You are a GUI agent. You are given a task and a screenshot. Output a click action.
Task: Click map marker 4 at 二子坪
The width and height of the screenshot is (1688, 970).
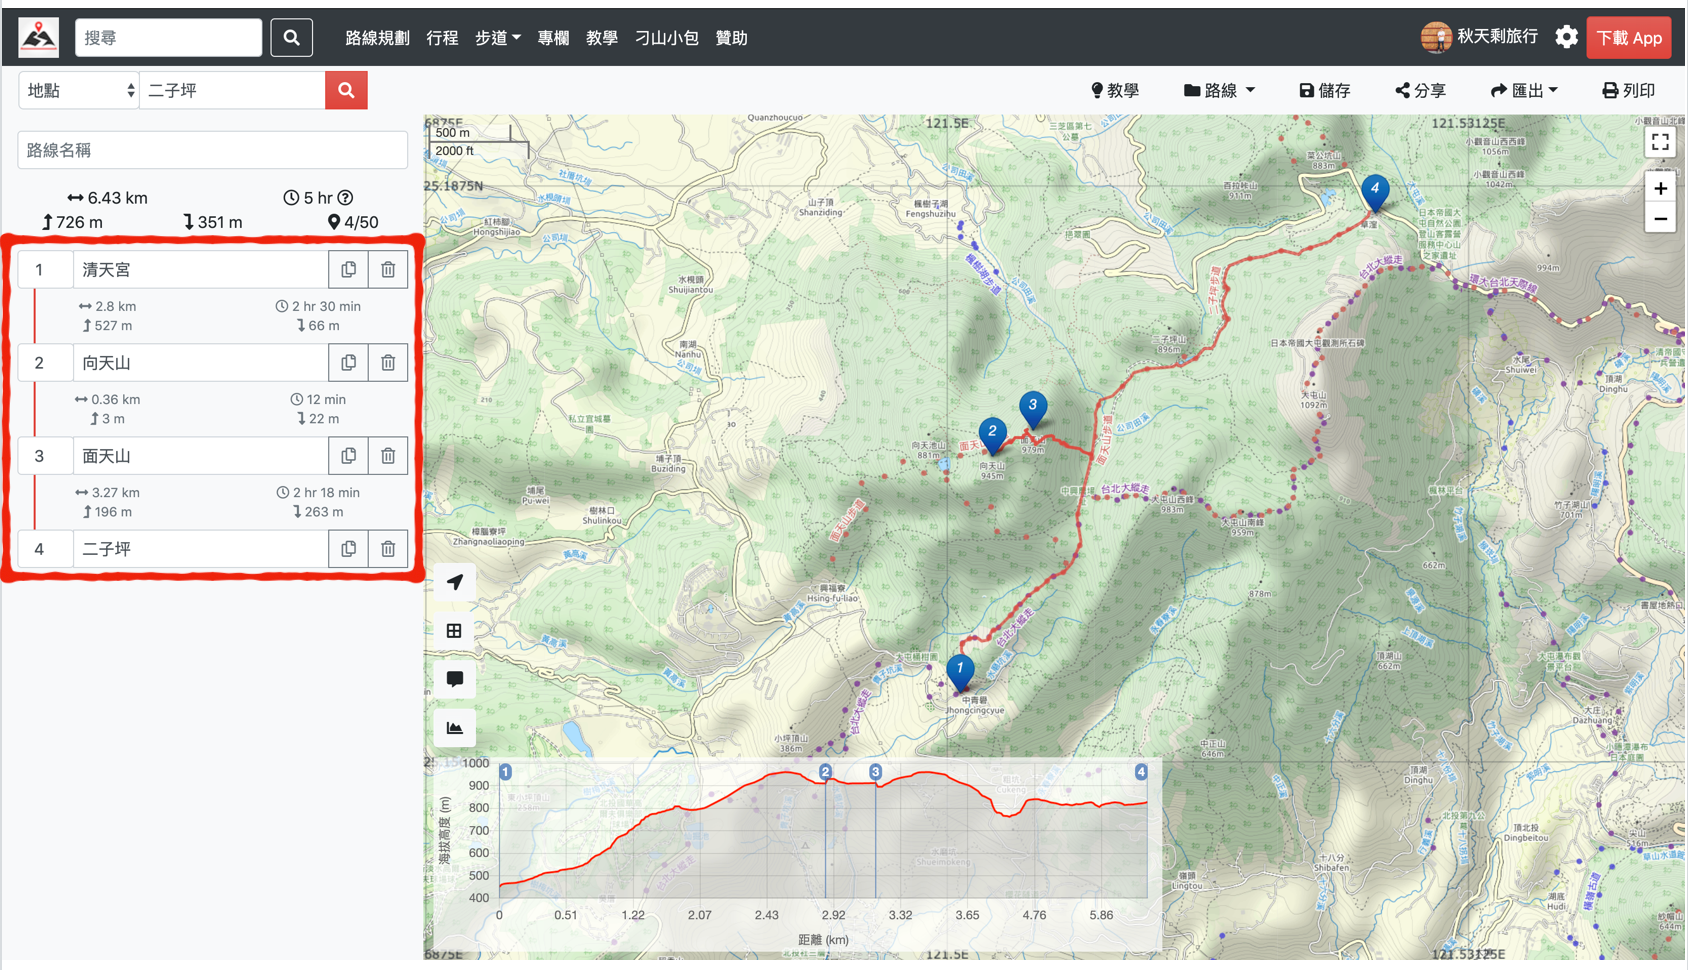[1375, 193]
